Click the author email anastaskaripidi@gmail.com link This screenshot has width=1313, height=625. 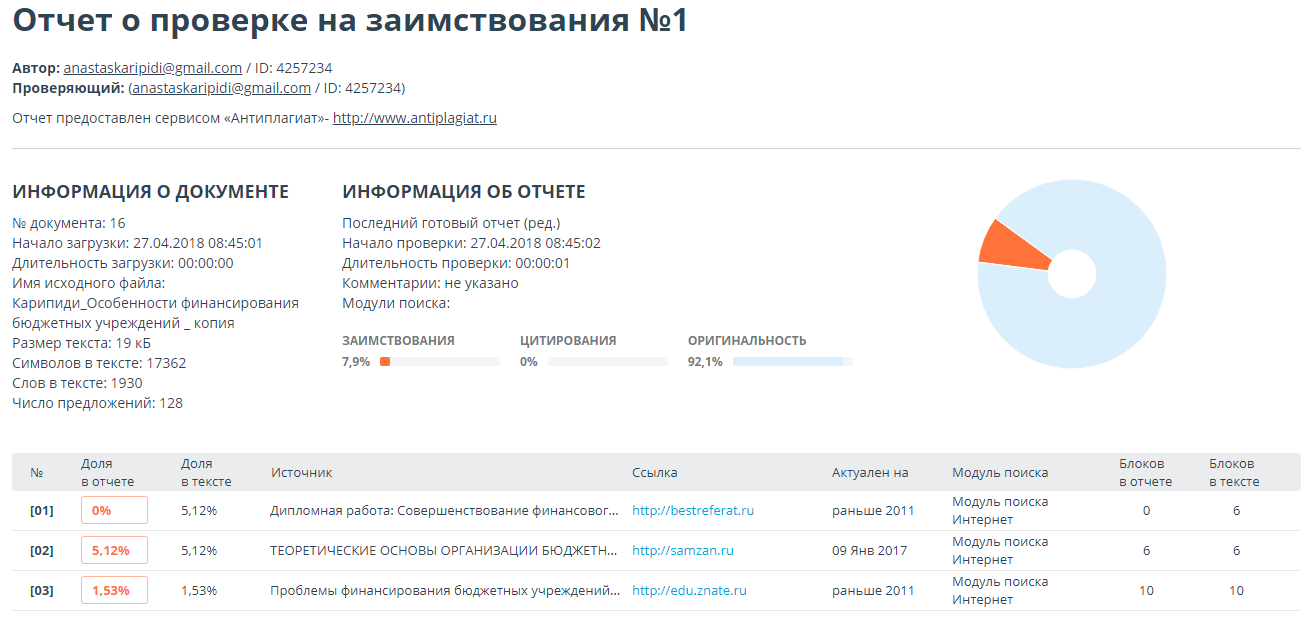point(152,68)
